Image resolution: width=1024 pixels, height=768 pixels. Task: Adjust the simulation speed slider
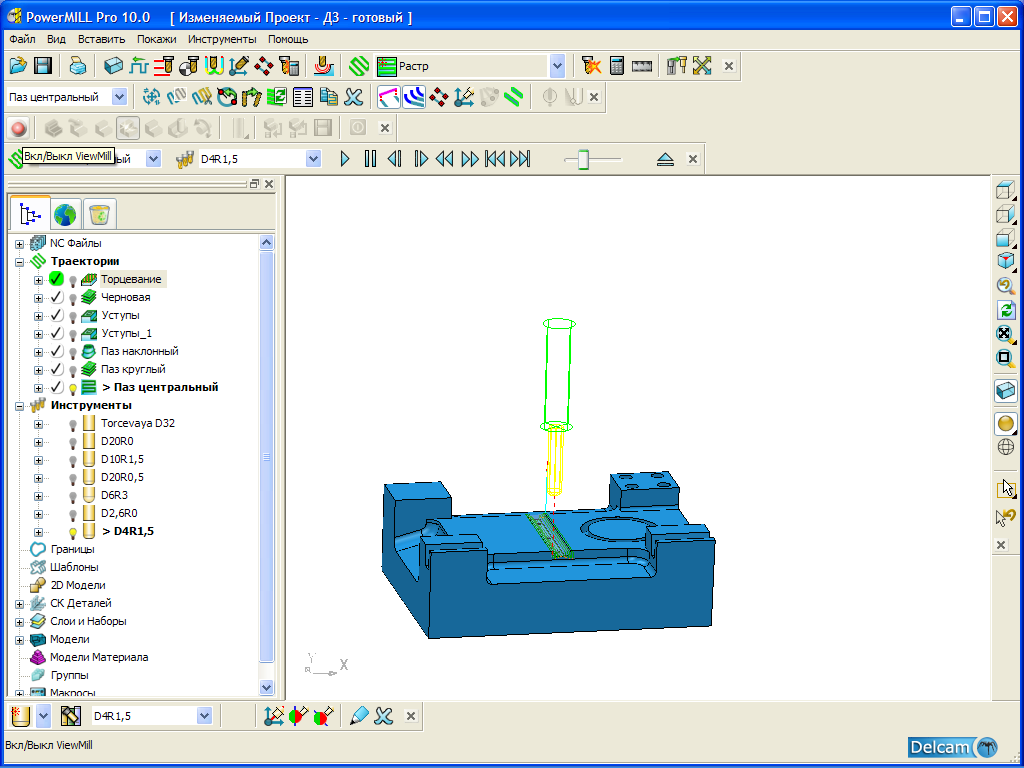tap(584, 159)
